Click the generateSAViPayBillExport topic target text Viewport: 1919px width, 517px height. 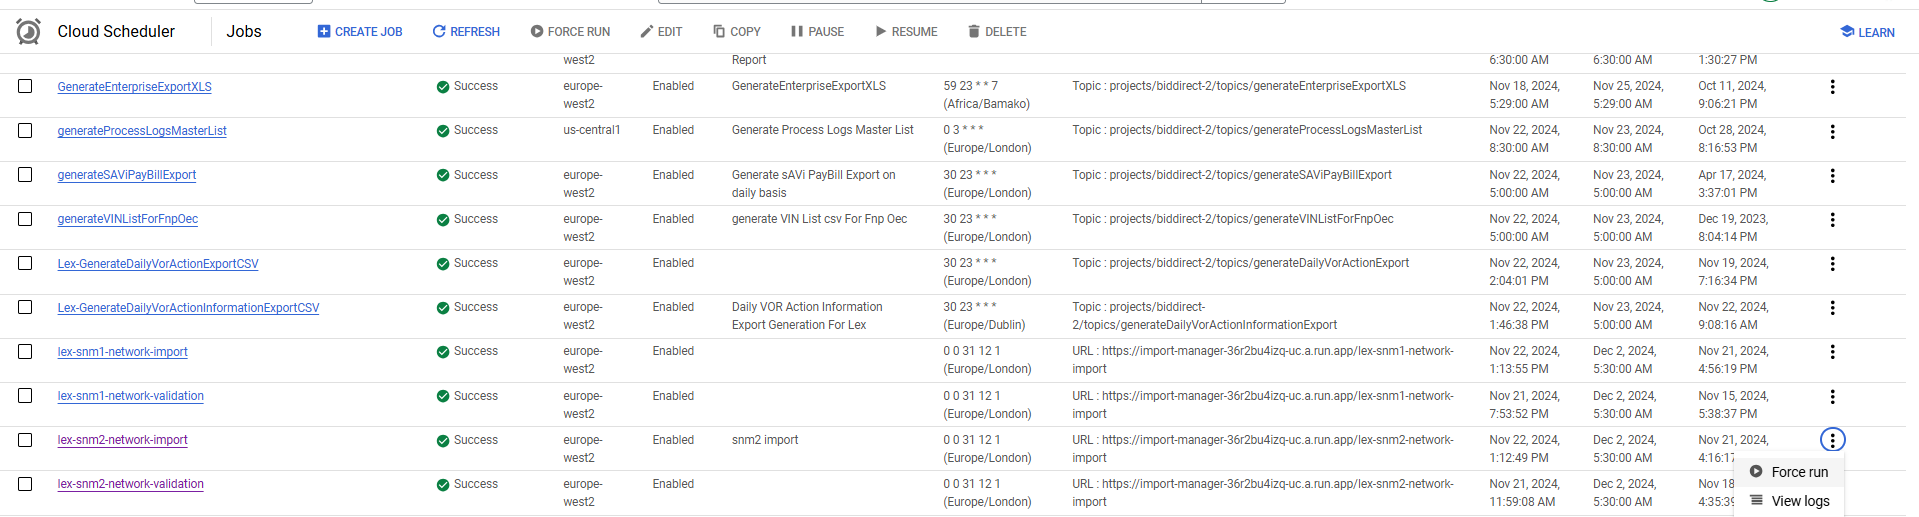1232,175
